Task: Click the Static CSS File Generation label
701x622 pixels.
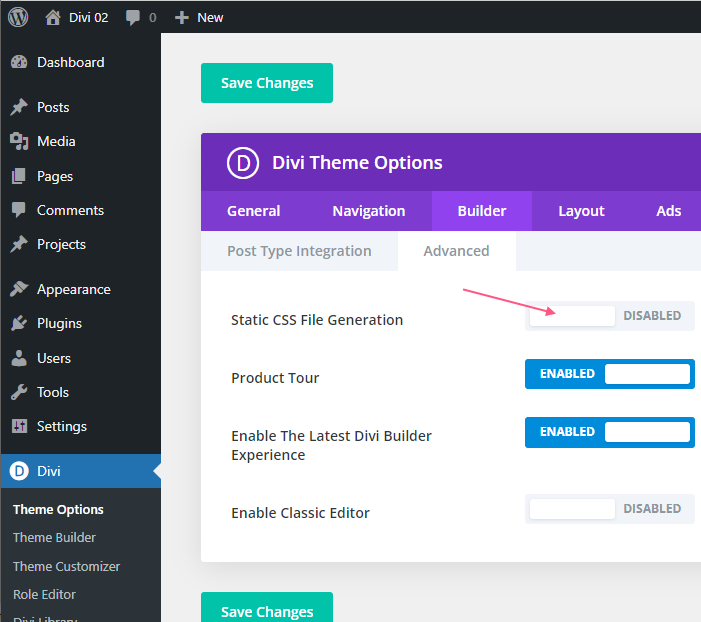Action: [x=317, y=320]
